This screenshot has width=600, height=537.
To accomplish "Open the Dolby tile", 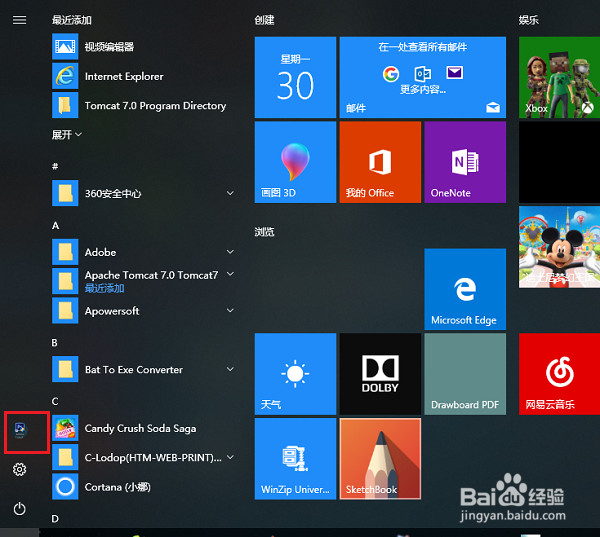I will click(x=380, y=374).
